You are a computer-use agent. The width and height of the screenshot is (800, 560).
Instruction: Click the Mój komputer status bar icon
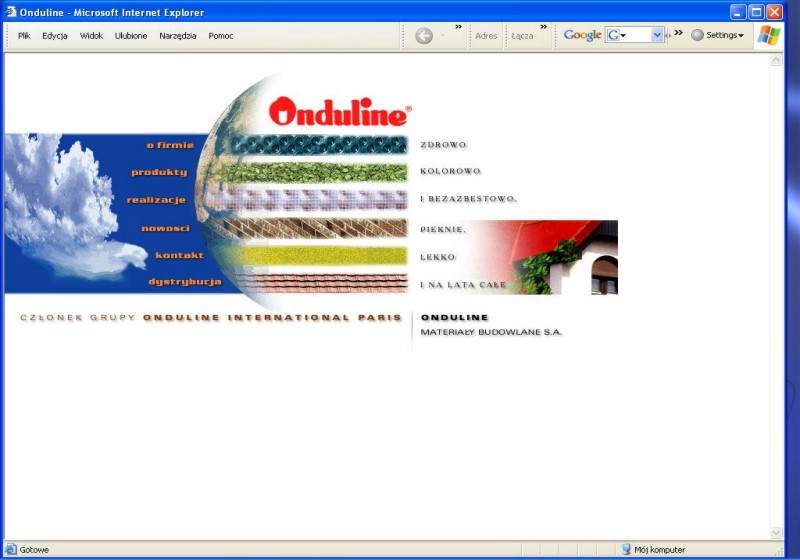626,549
